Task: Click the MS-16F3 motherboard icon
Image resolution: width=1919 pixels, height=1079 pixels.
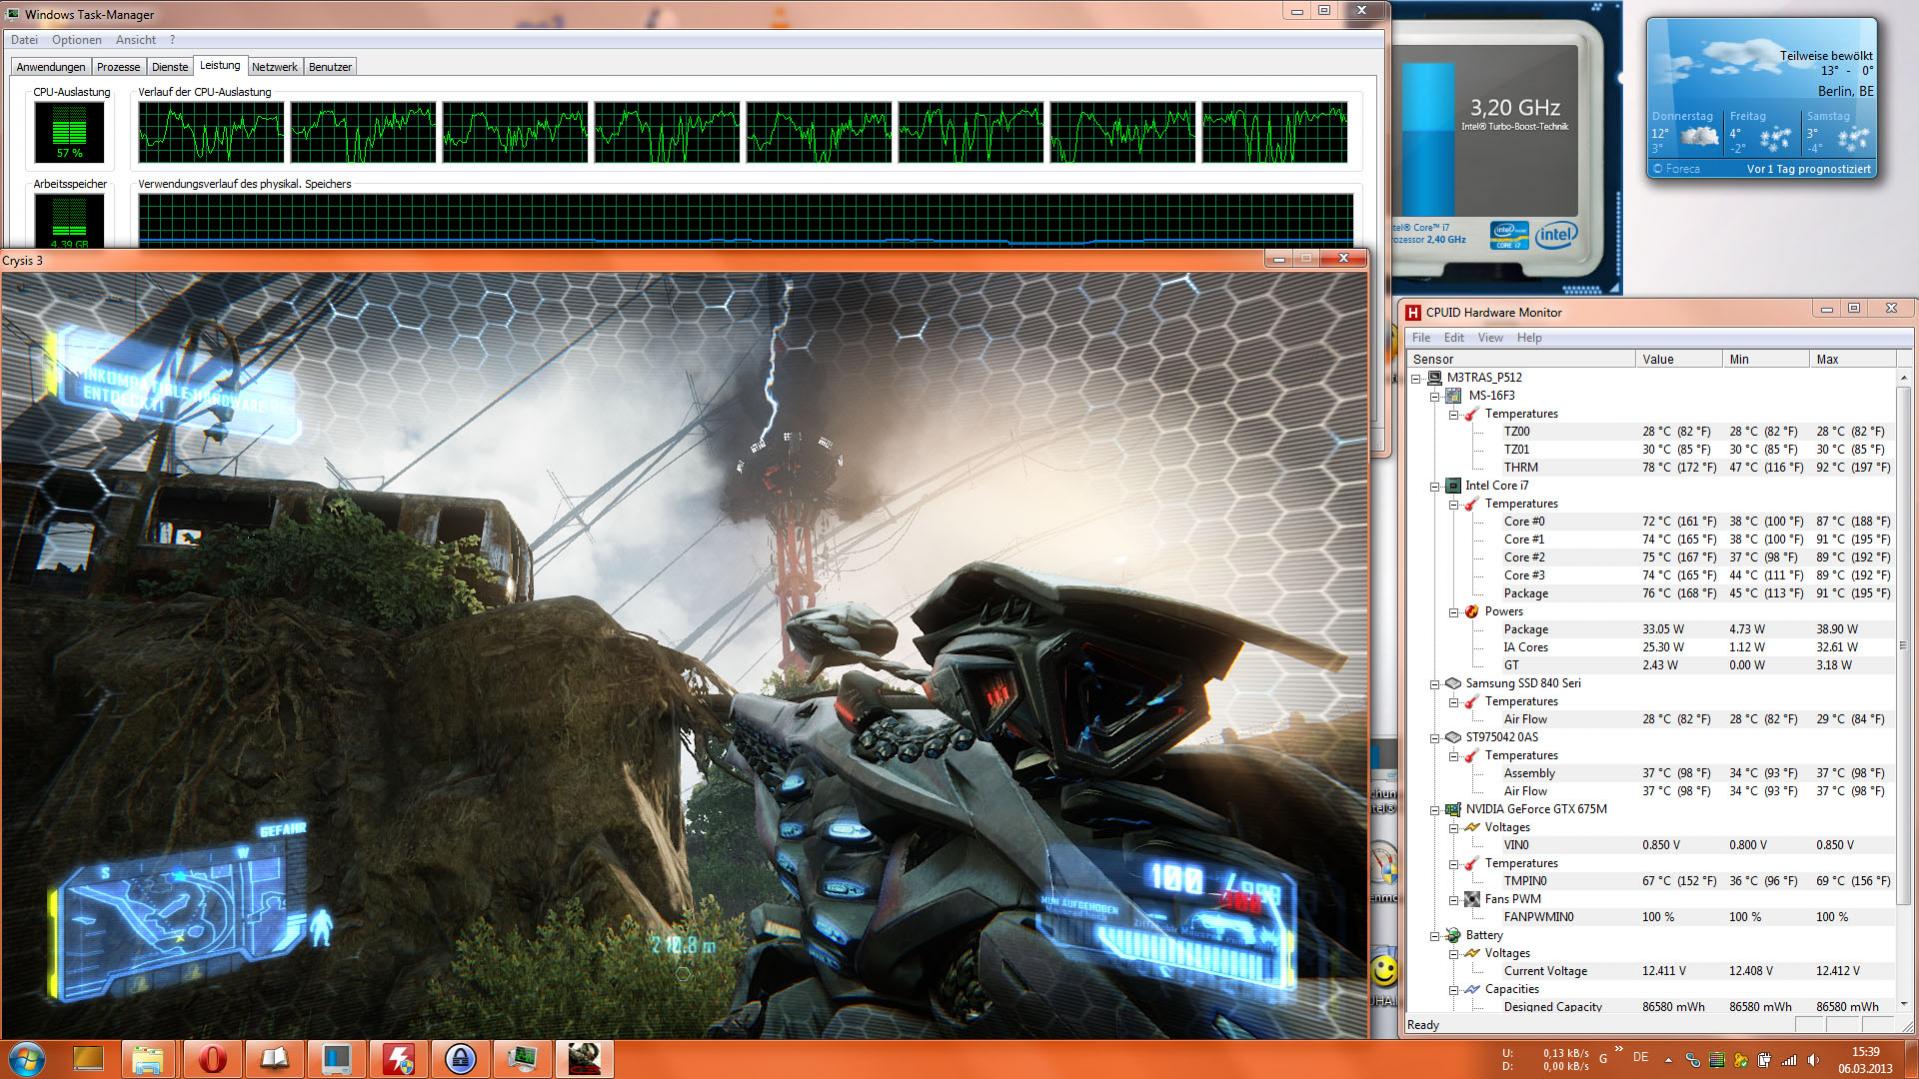Action: [1453, 396]
